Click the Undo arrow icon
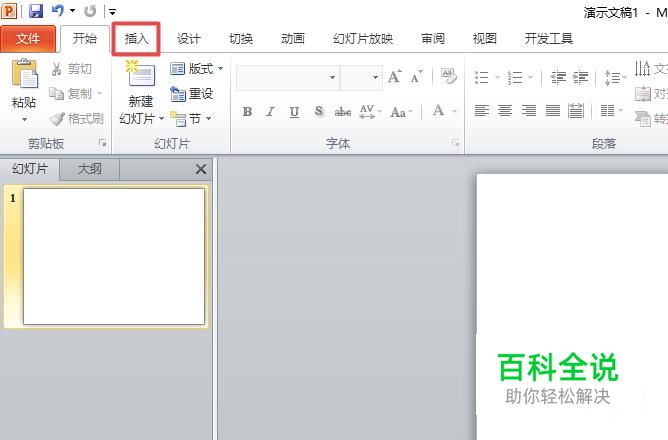Screen dimensions: 668x440 pyautogui.click(x=58, y=10)
